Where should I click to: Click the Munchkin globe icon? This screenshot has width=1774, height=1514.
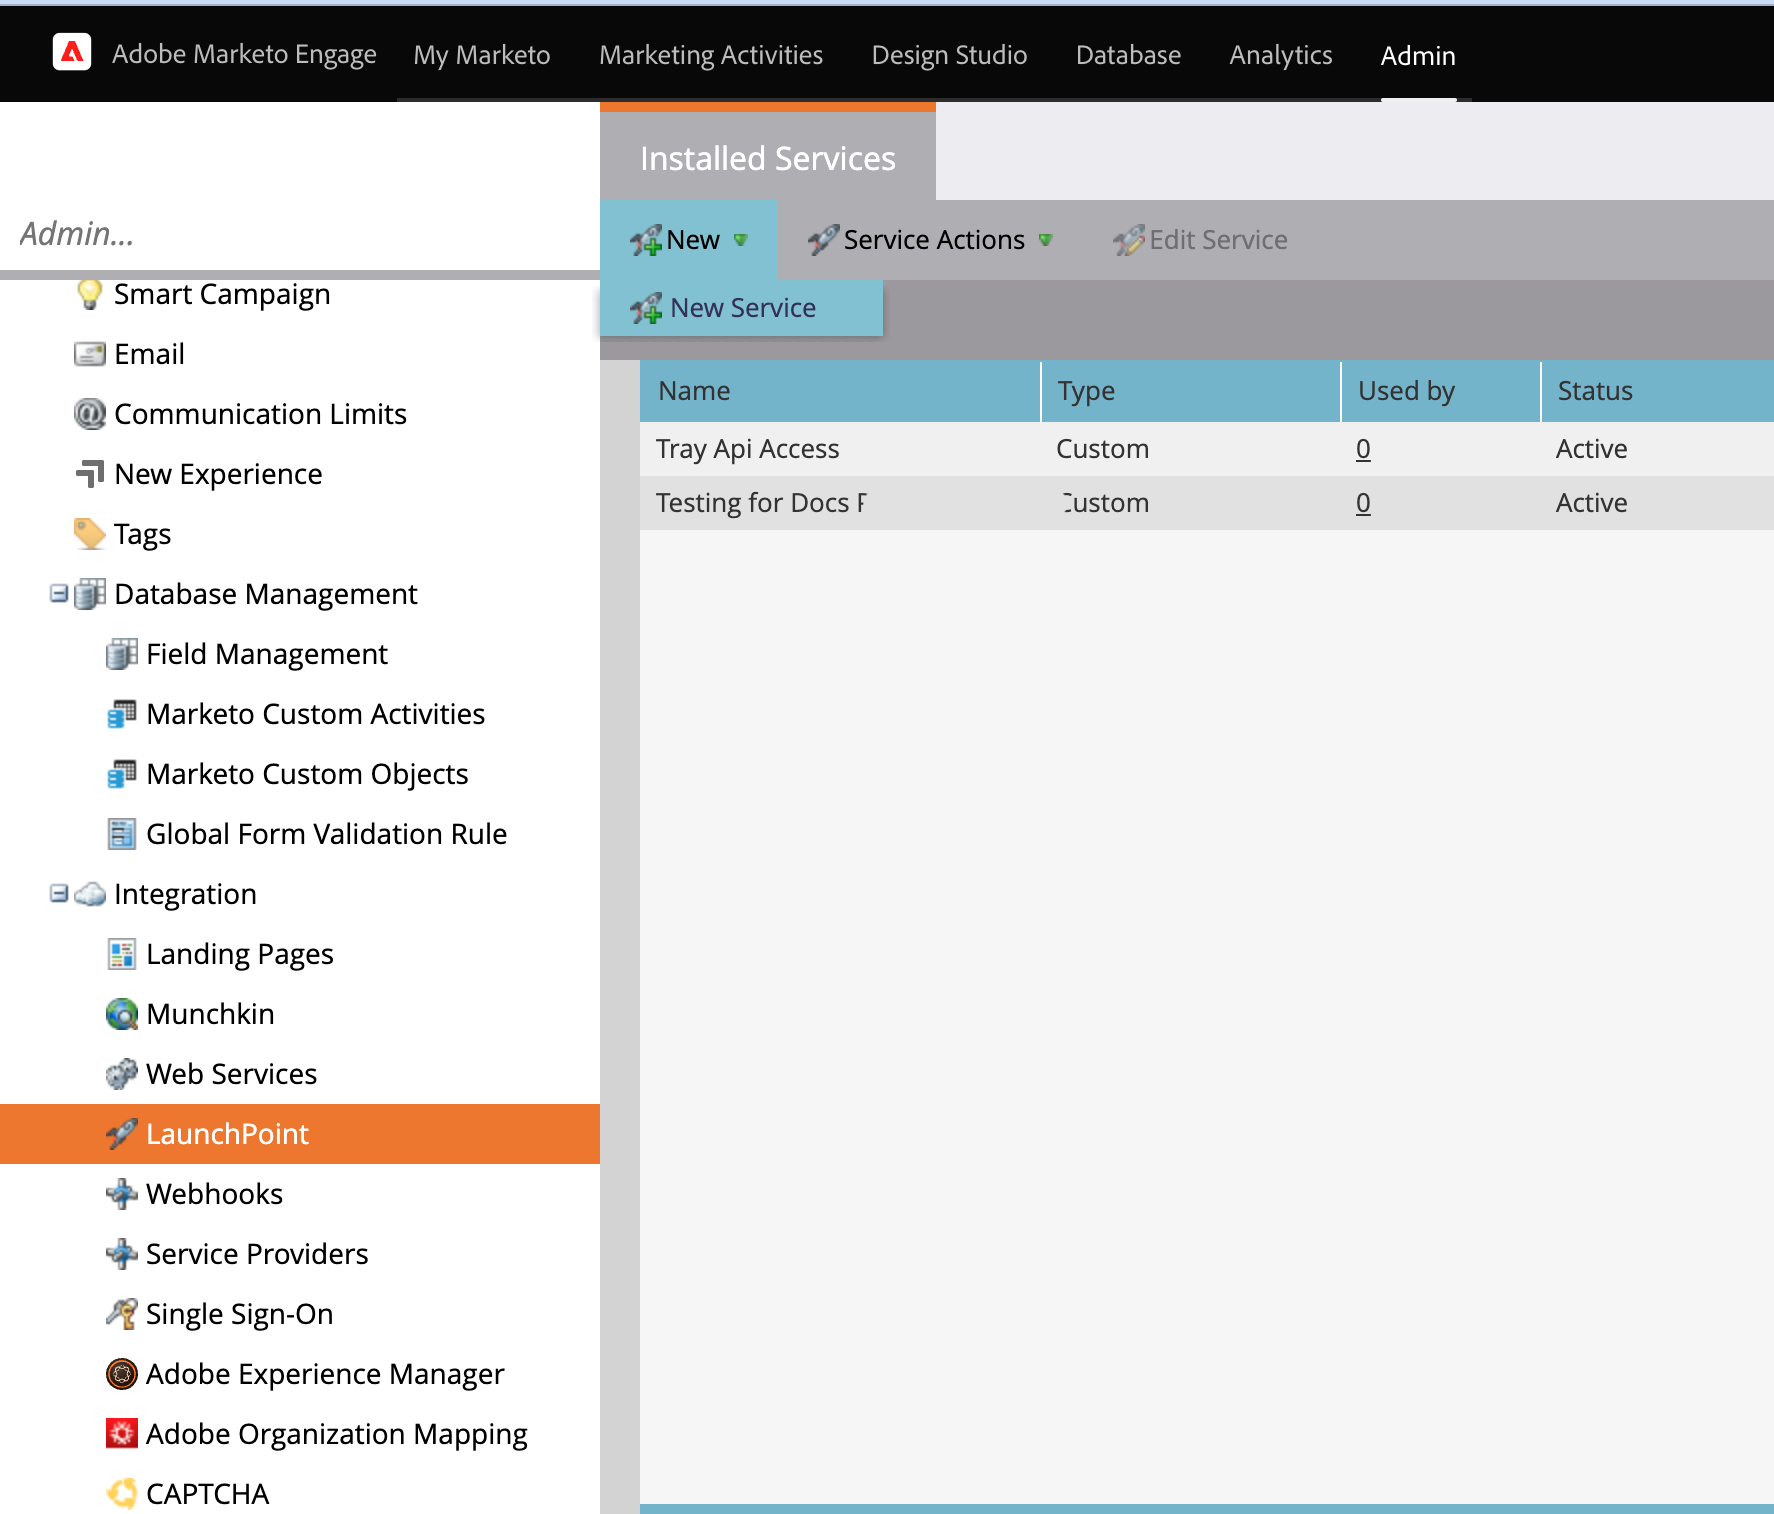[x=121, y=1014]
